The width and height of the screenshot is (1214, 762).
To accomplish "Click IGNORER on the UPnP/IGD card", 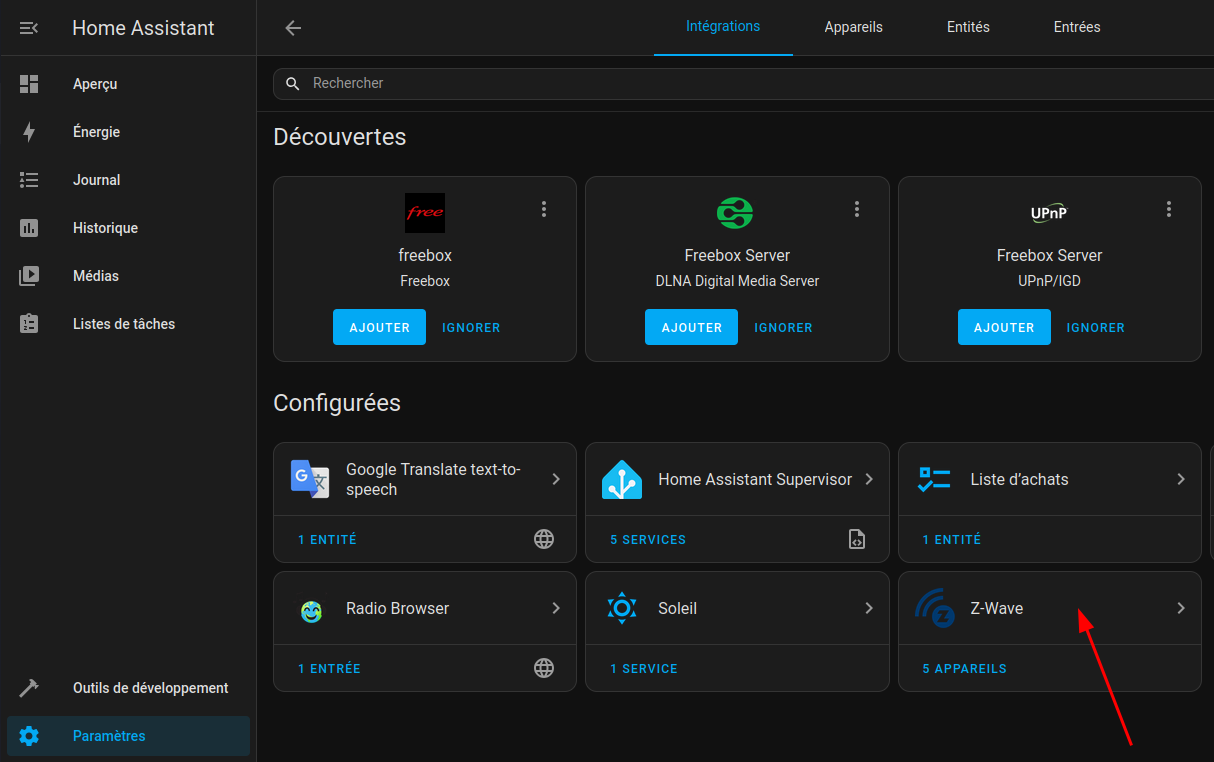I will [1095, 327].
